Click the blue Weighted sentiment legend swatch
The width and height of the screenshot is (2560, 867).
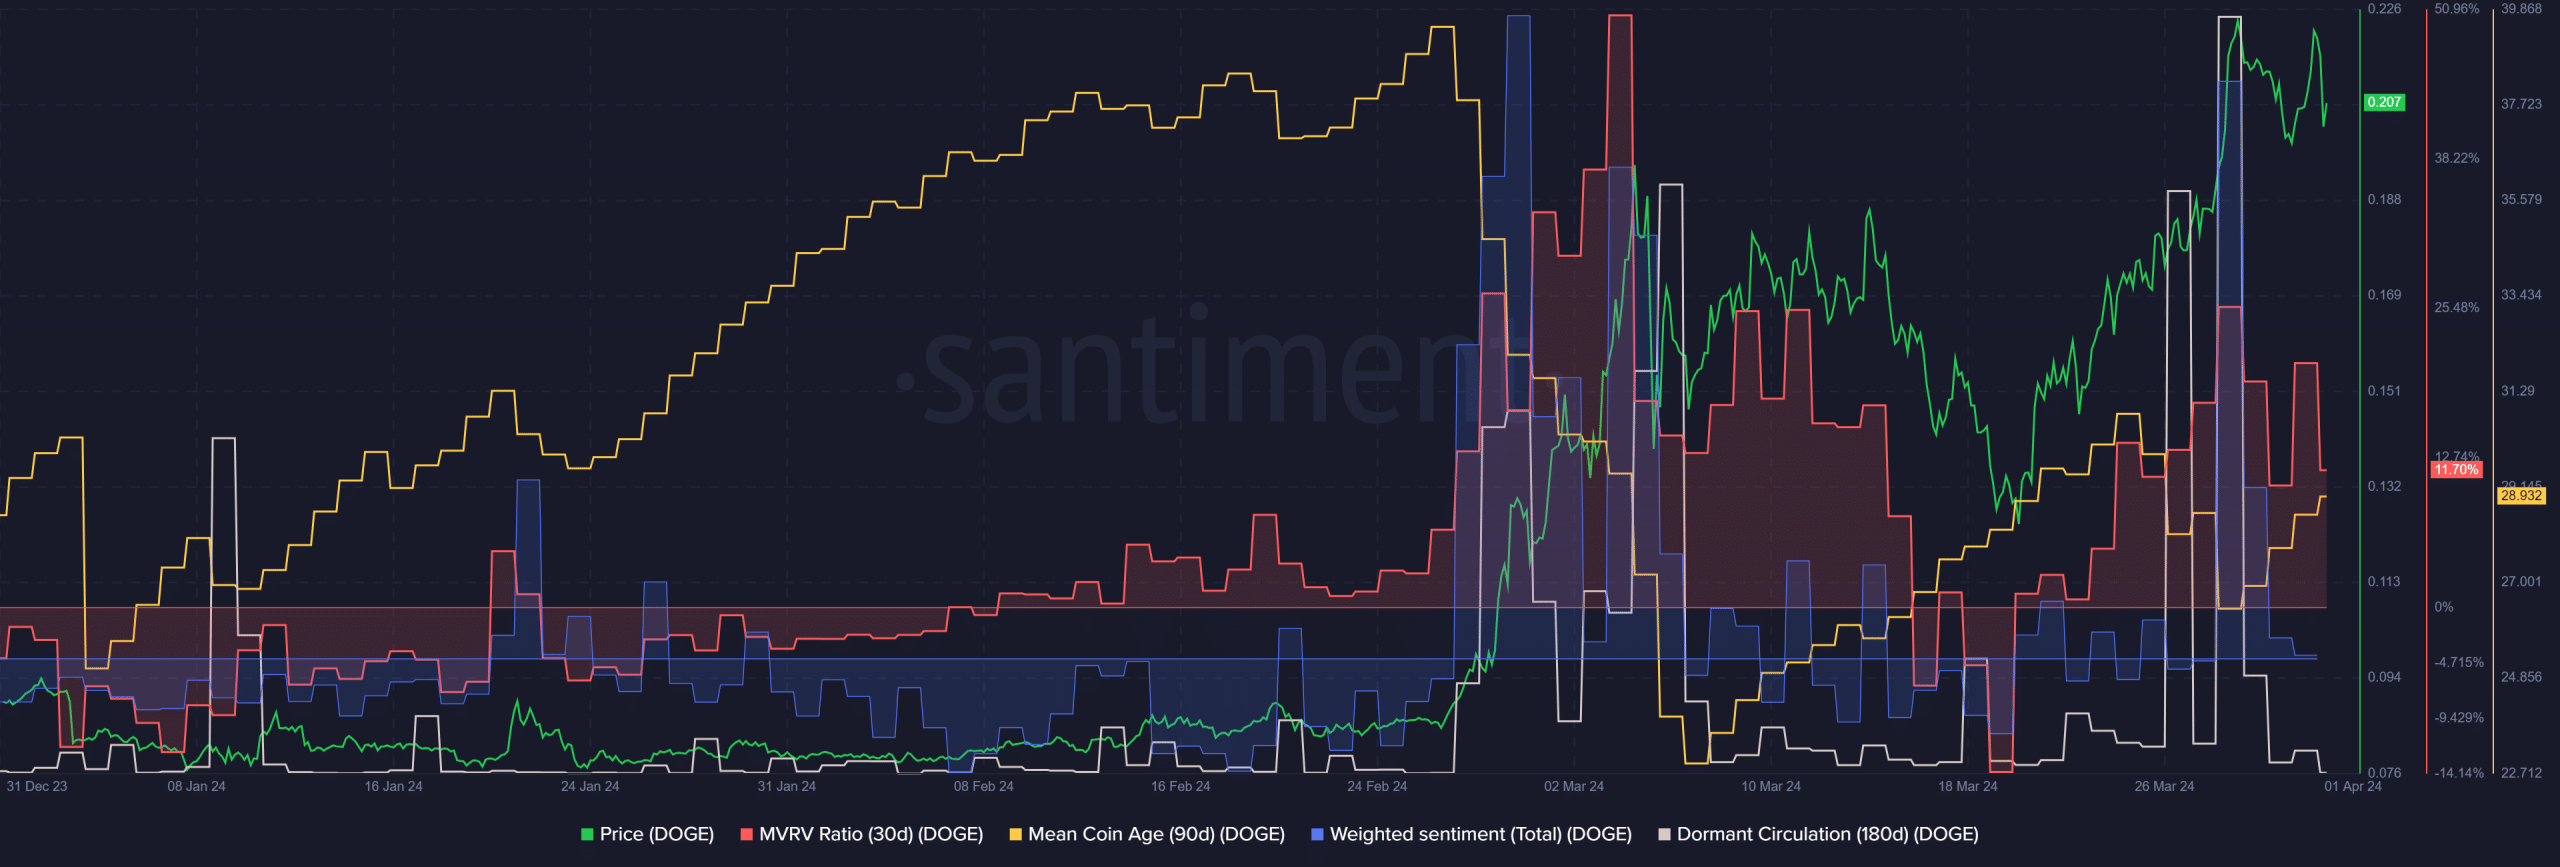click(1317, 834)
